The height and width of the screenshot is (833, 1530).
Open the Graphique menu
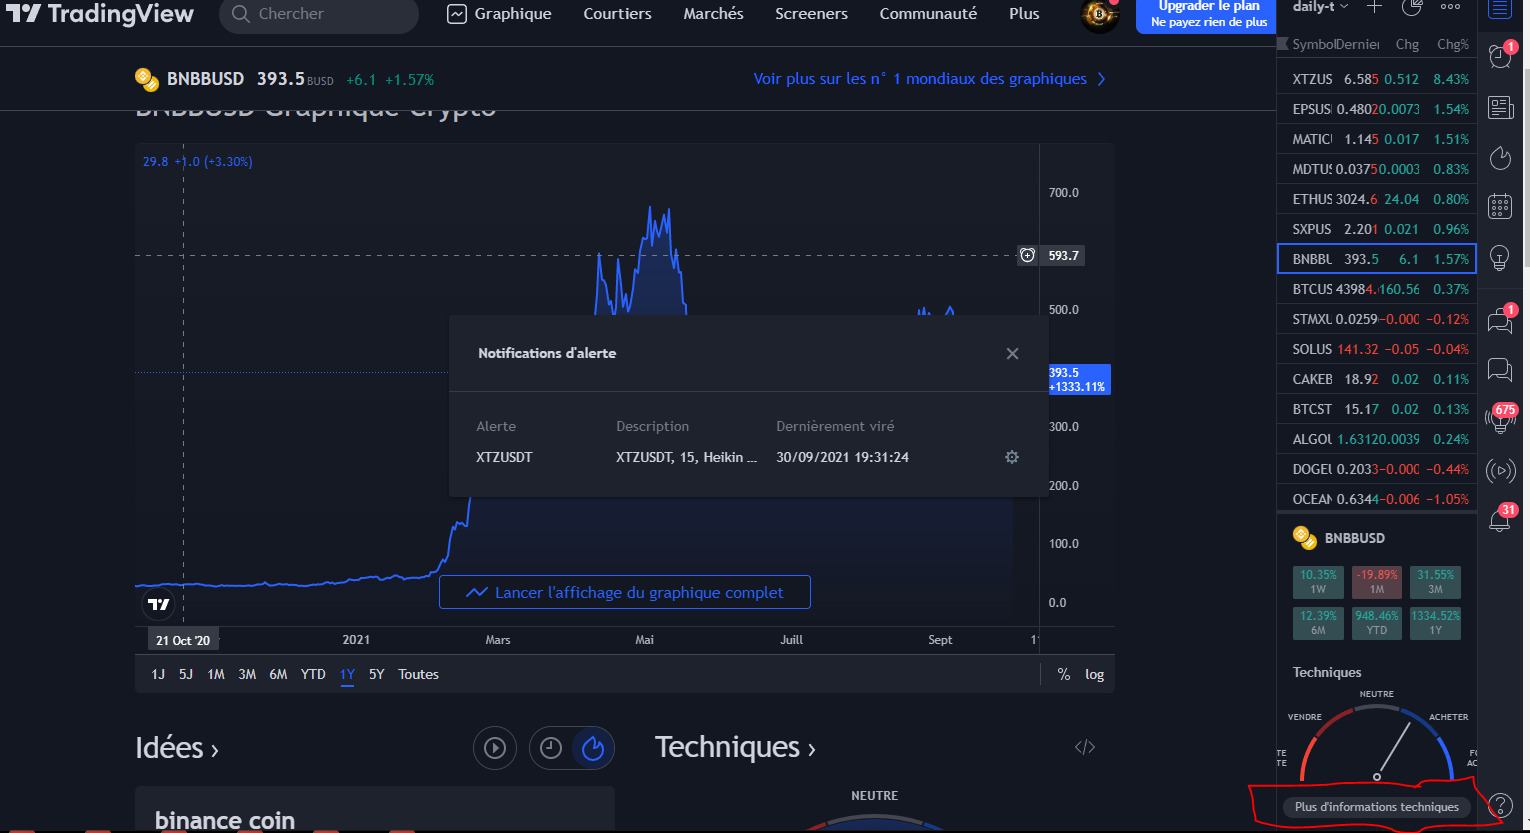click(x=499, y=14)
